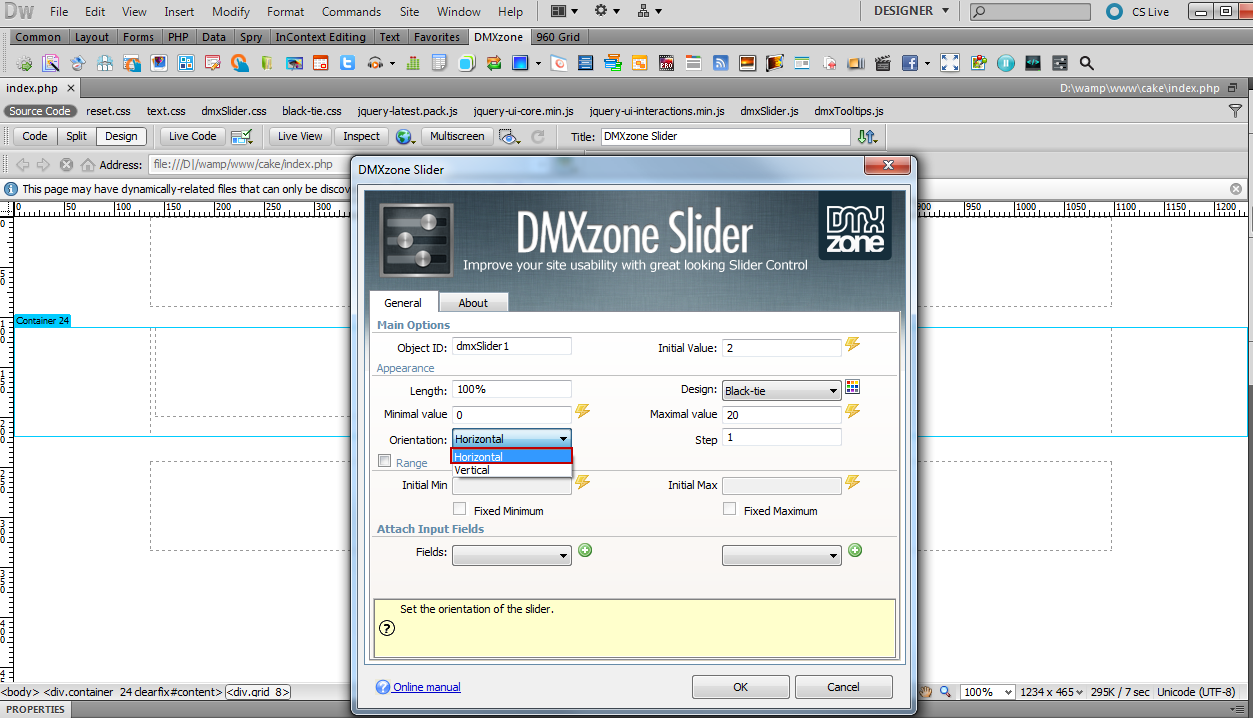Click the headphones icon in the DMXzone toolbar
Viewport: 1253px width, 718px height.
[x=374, y=62]
